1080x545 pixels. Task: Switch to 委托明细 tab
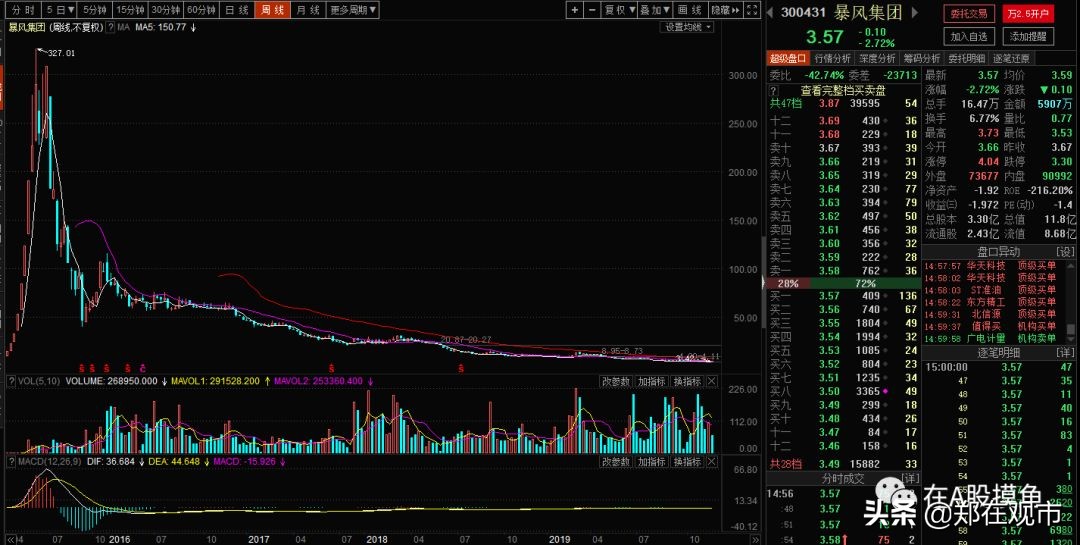(966, 59)
